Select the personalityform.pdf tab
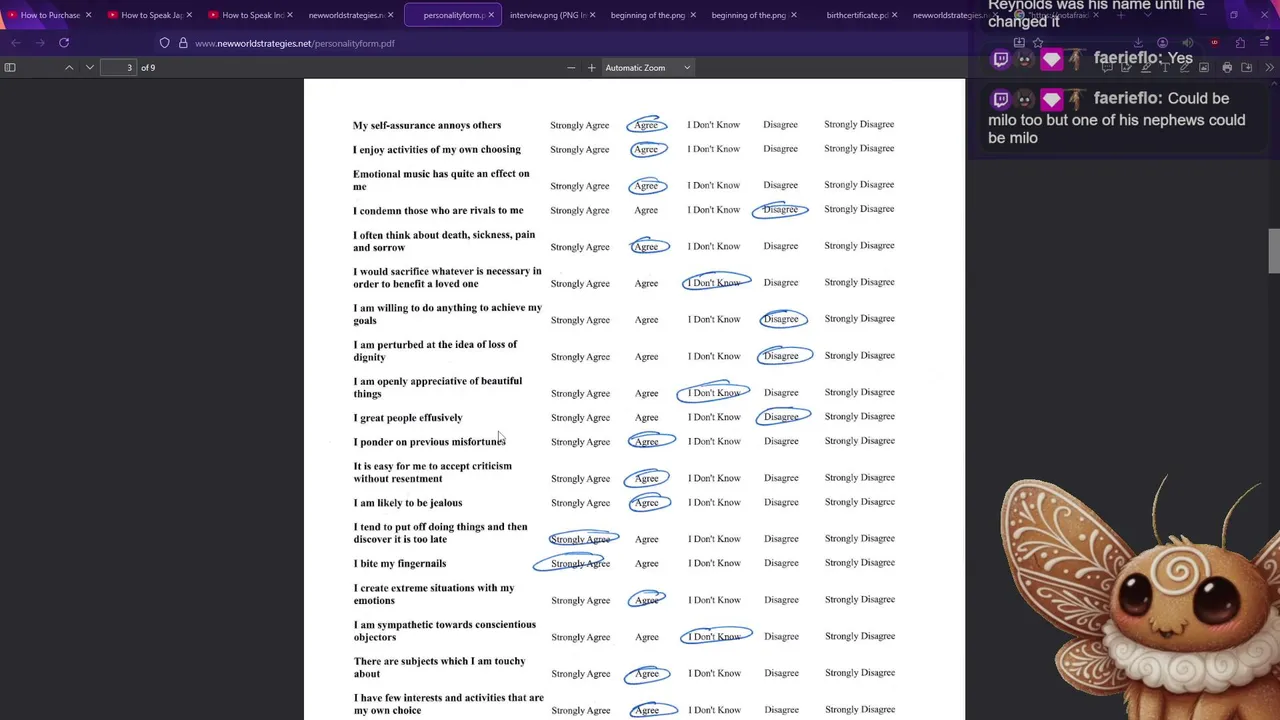The height and width of the screenshot is (720, 1280). tap(453, 15)
